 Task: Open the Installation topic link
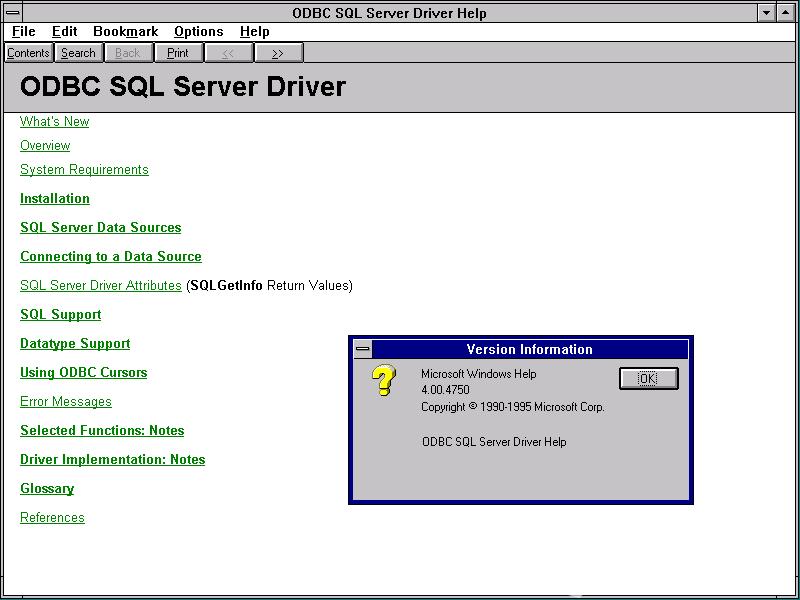pos(55,198)
